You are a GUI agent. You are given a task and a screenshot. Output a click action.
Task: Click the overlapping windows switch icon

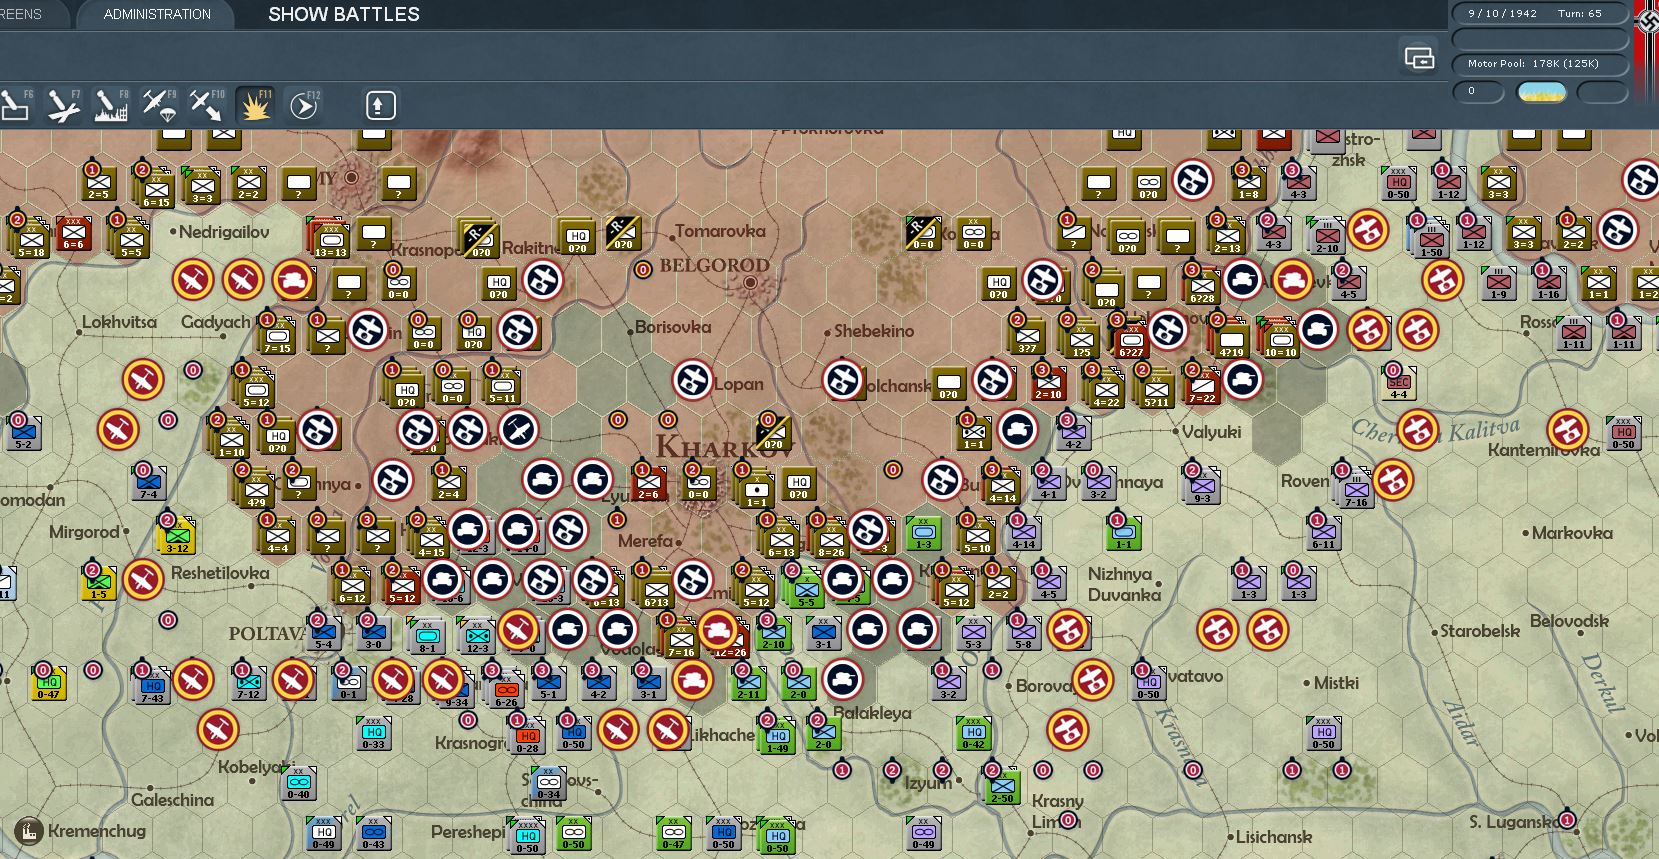tap(1419, 58)
